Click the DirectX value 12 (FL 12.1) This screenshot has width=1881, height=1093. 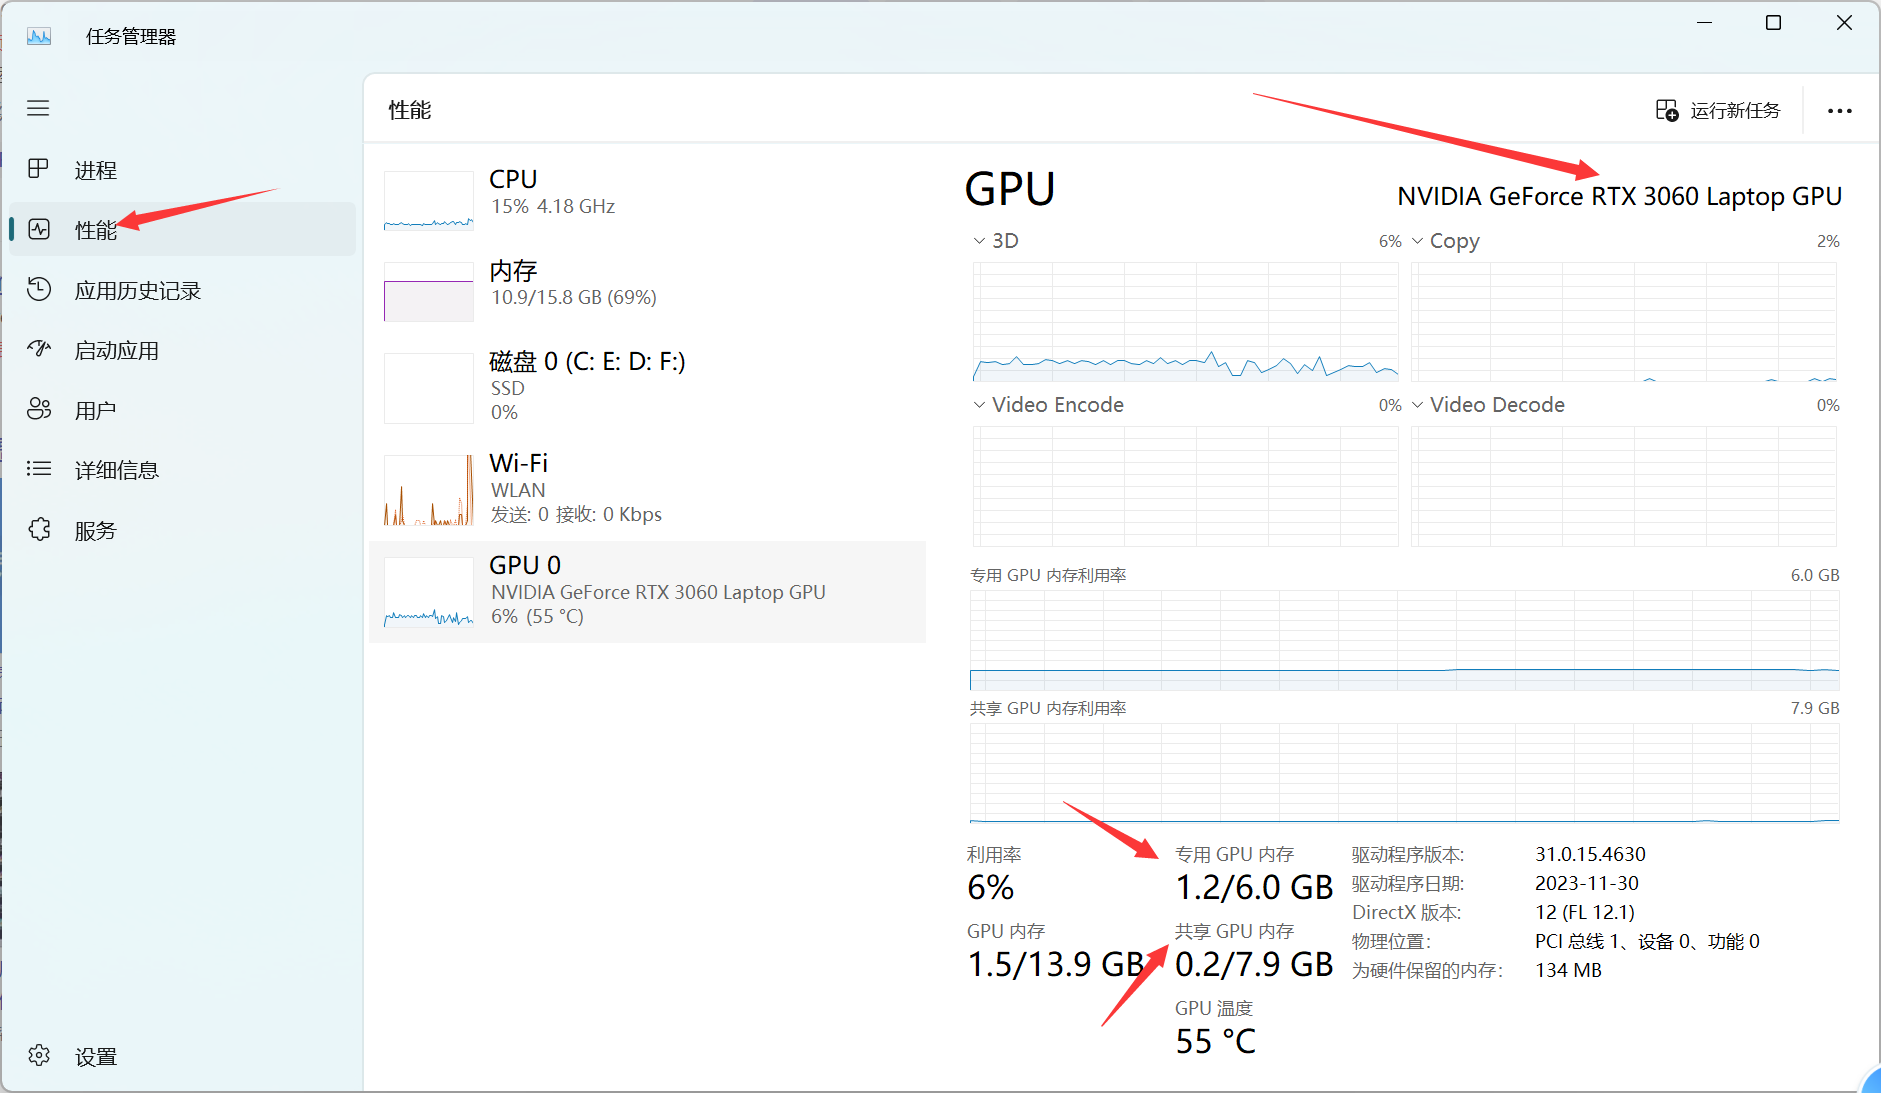tap(1585, 913)
